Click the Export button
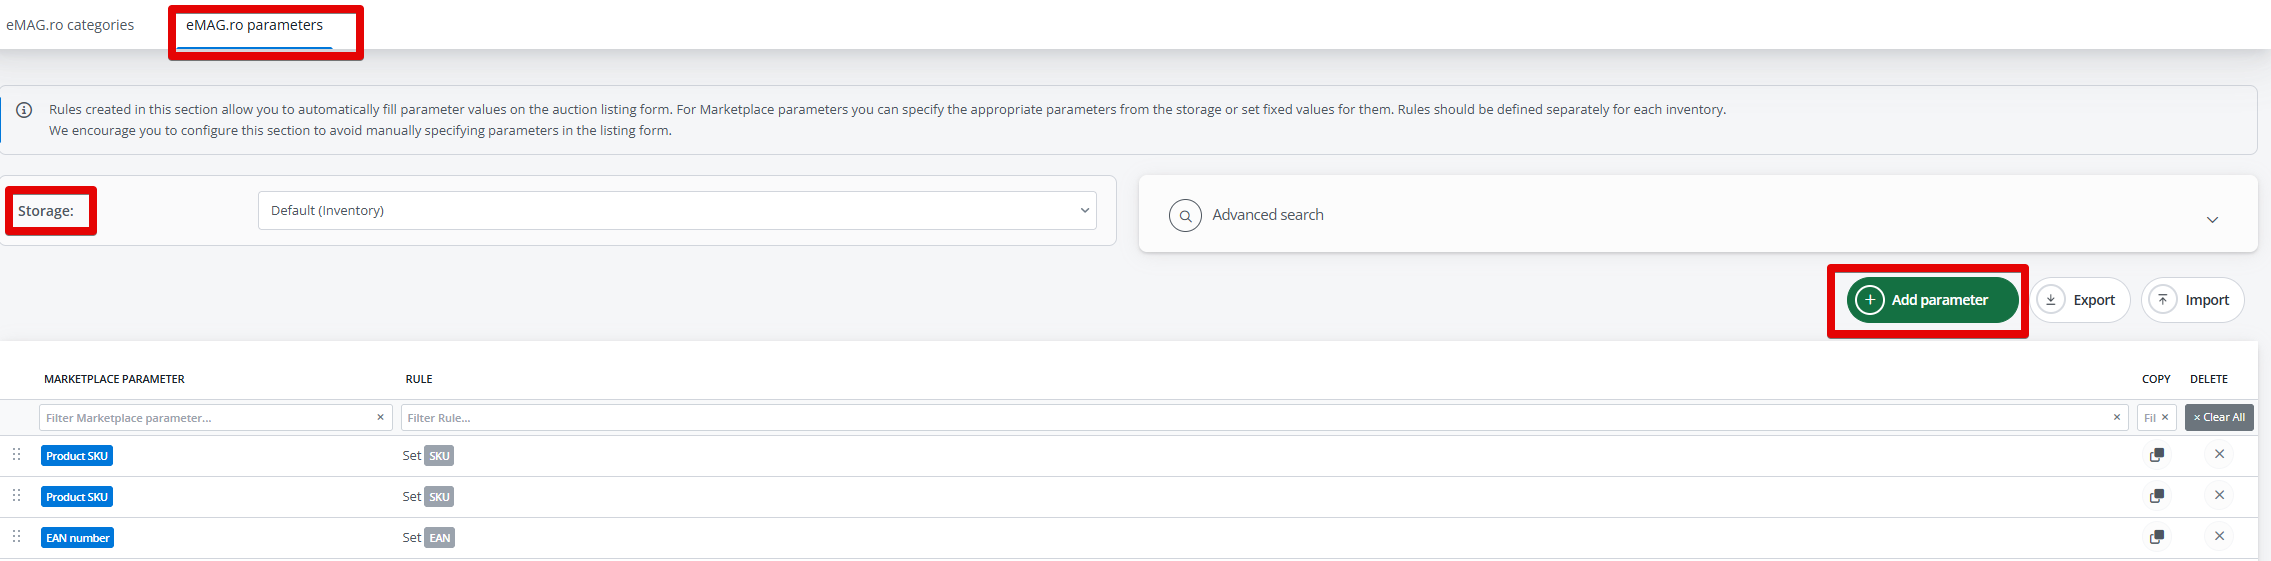 (x=2080, y=300)
